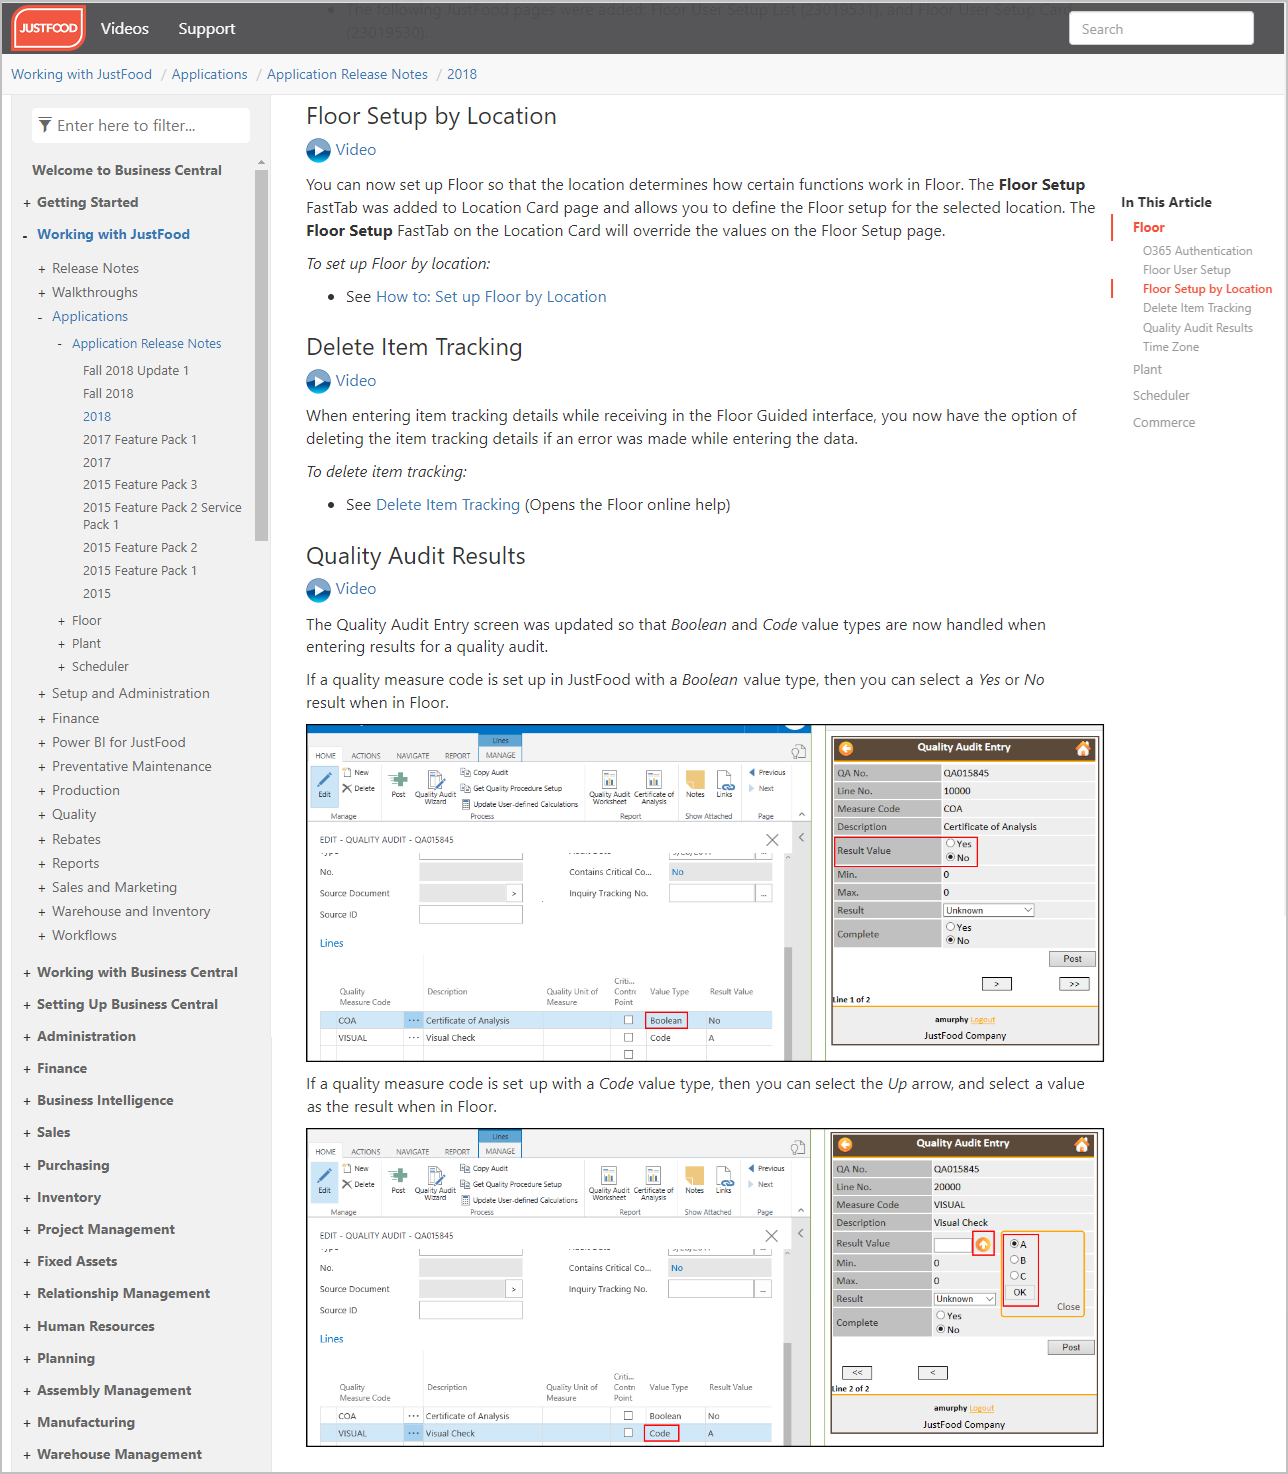
Task: Play the Floor Setup by Location video icon
Action: pyautogui.click(x=318, y=150)
